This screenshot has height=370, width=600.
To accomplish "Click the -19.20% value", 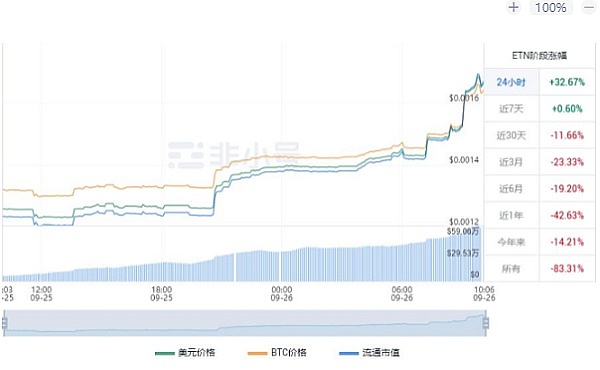I will tap(567, 189).
